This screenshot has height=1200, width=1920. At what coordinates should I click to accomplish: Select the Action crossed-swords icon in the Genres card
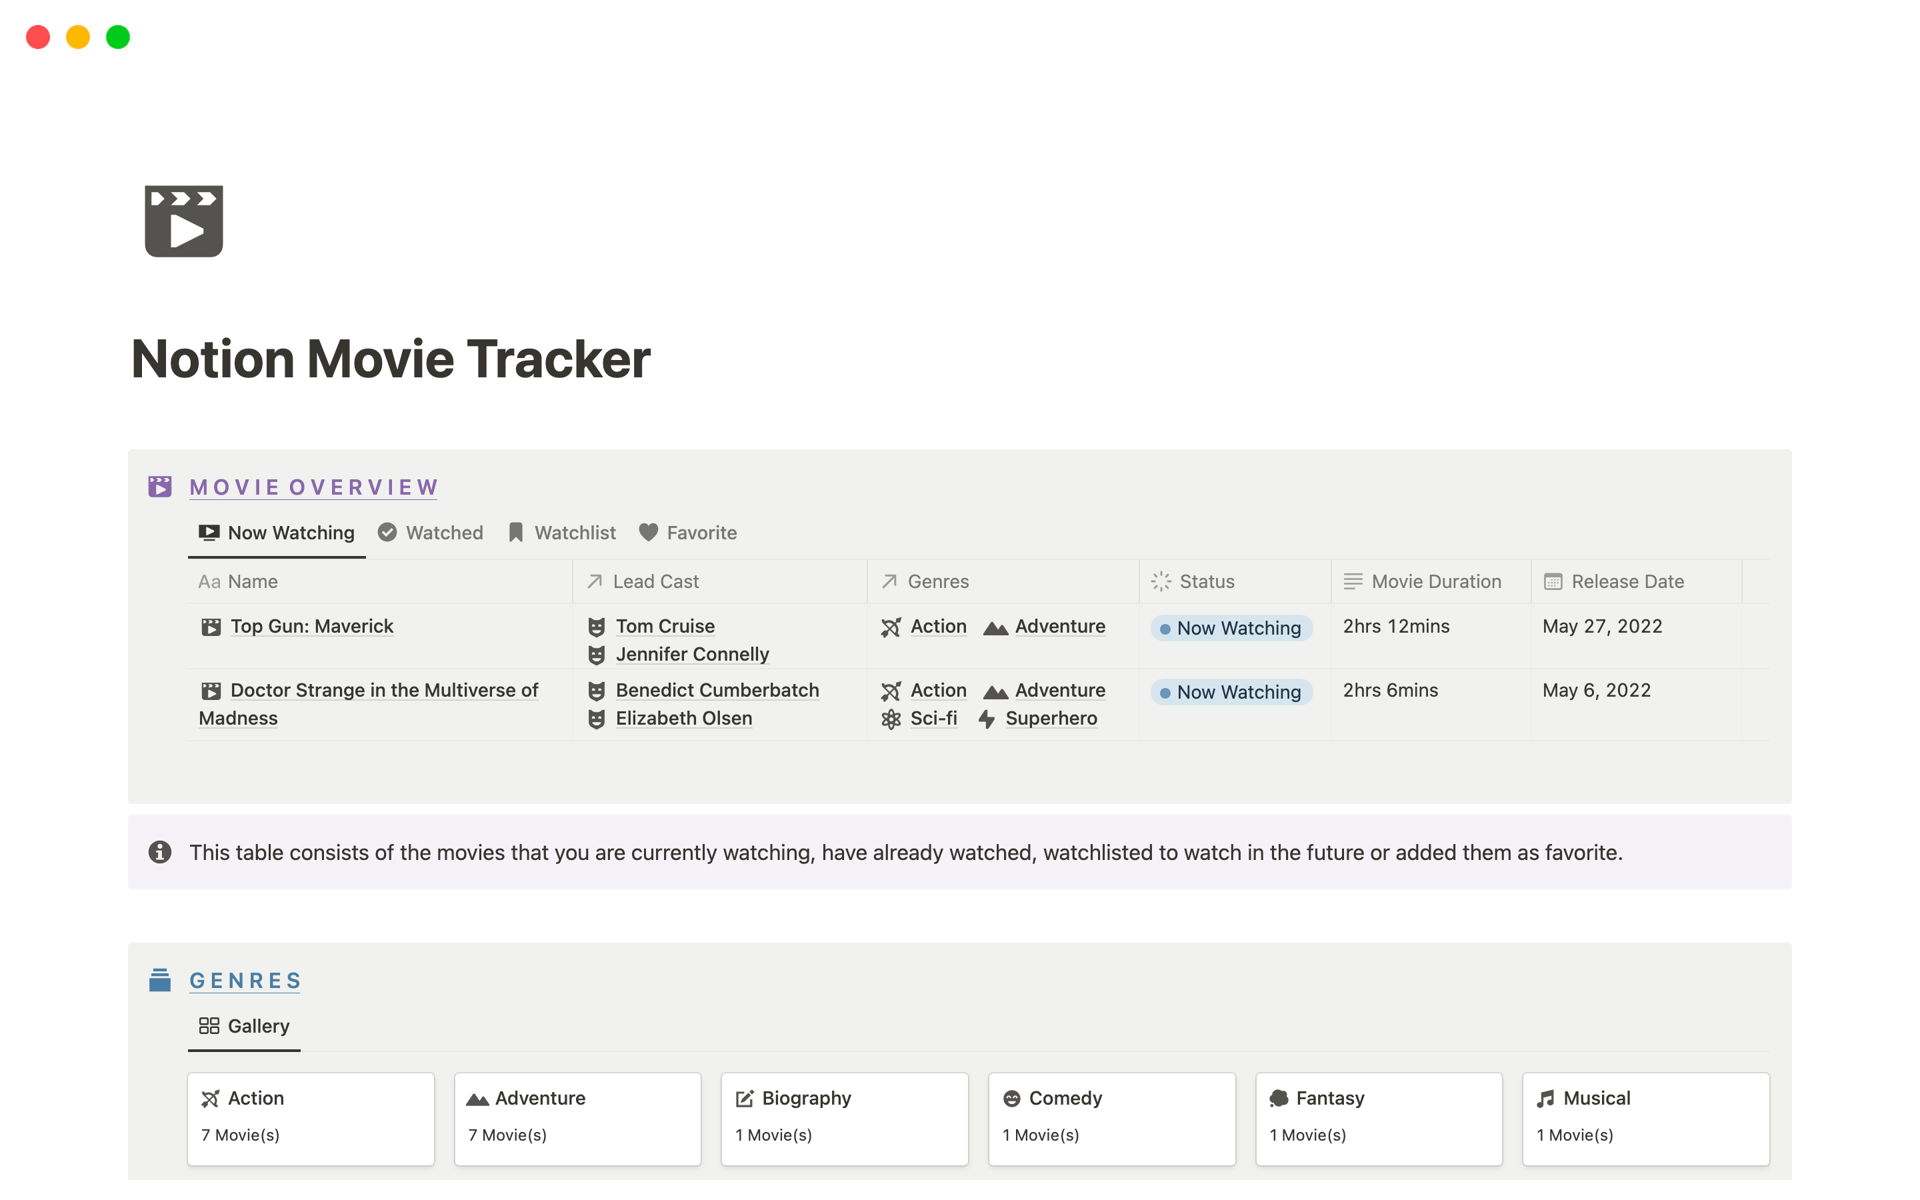[211, 1097]
